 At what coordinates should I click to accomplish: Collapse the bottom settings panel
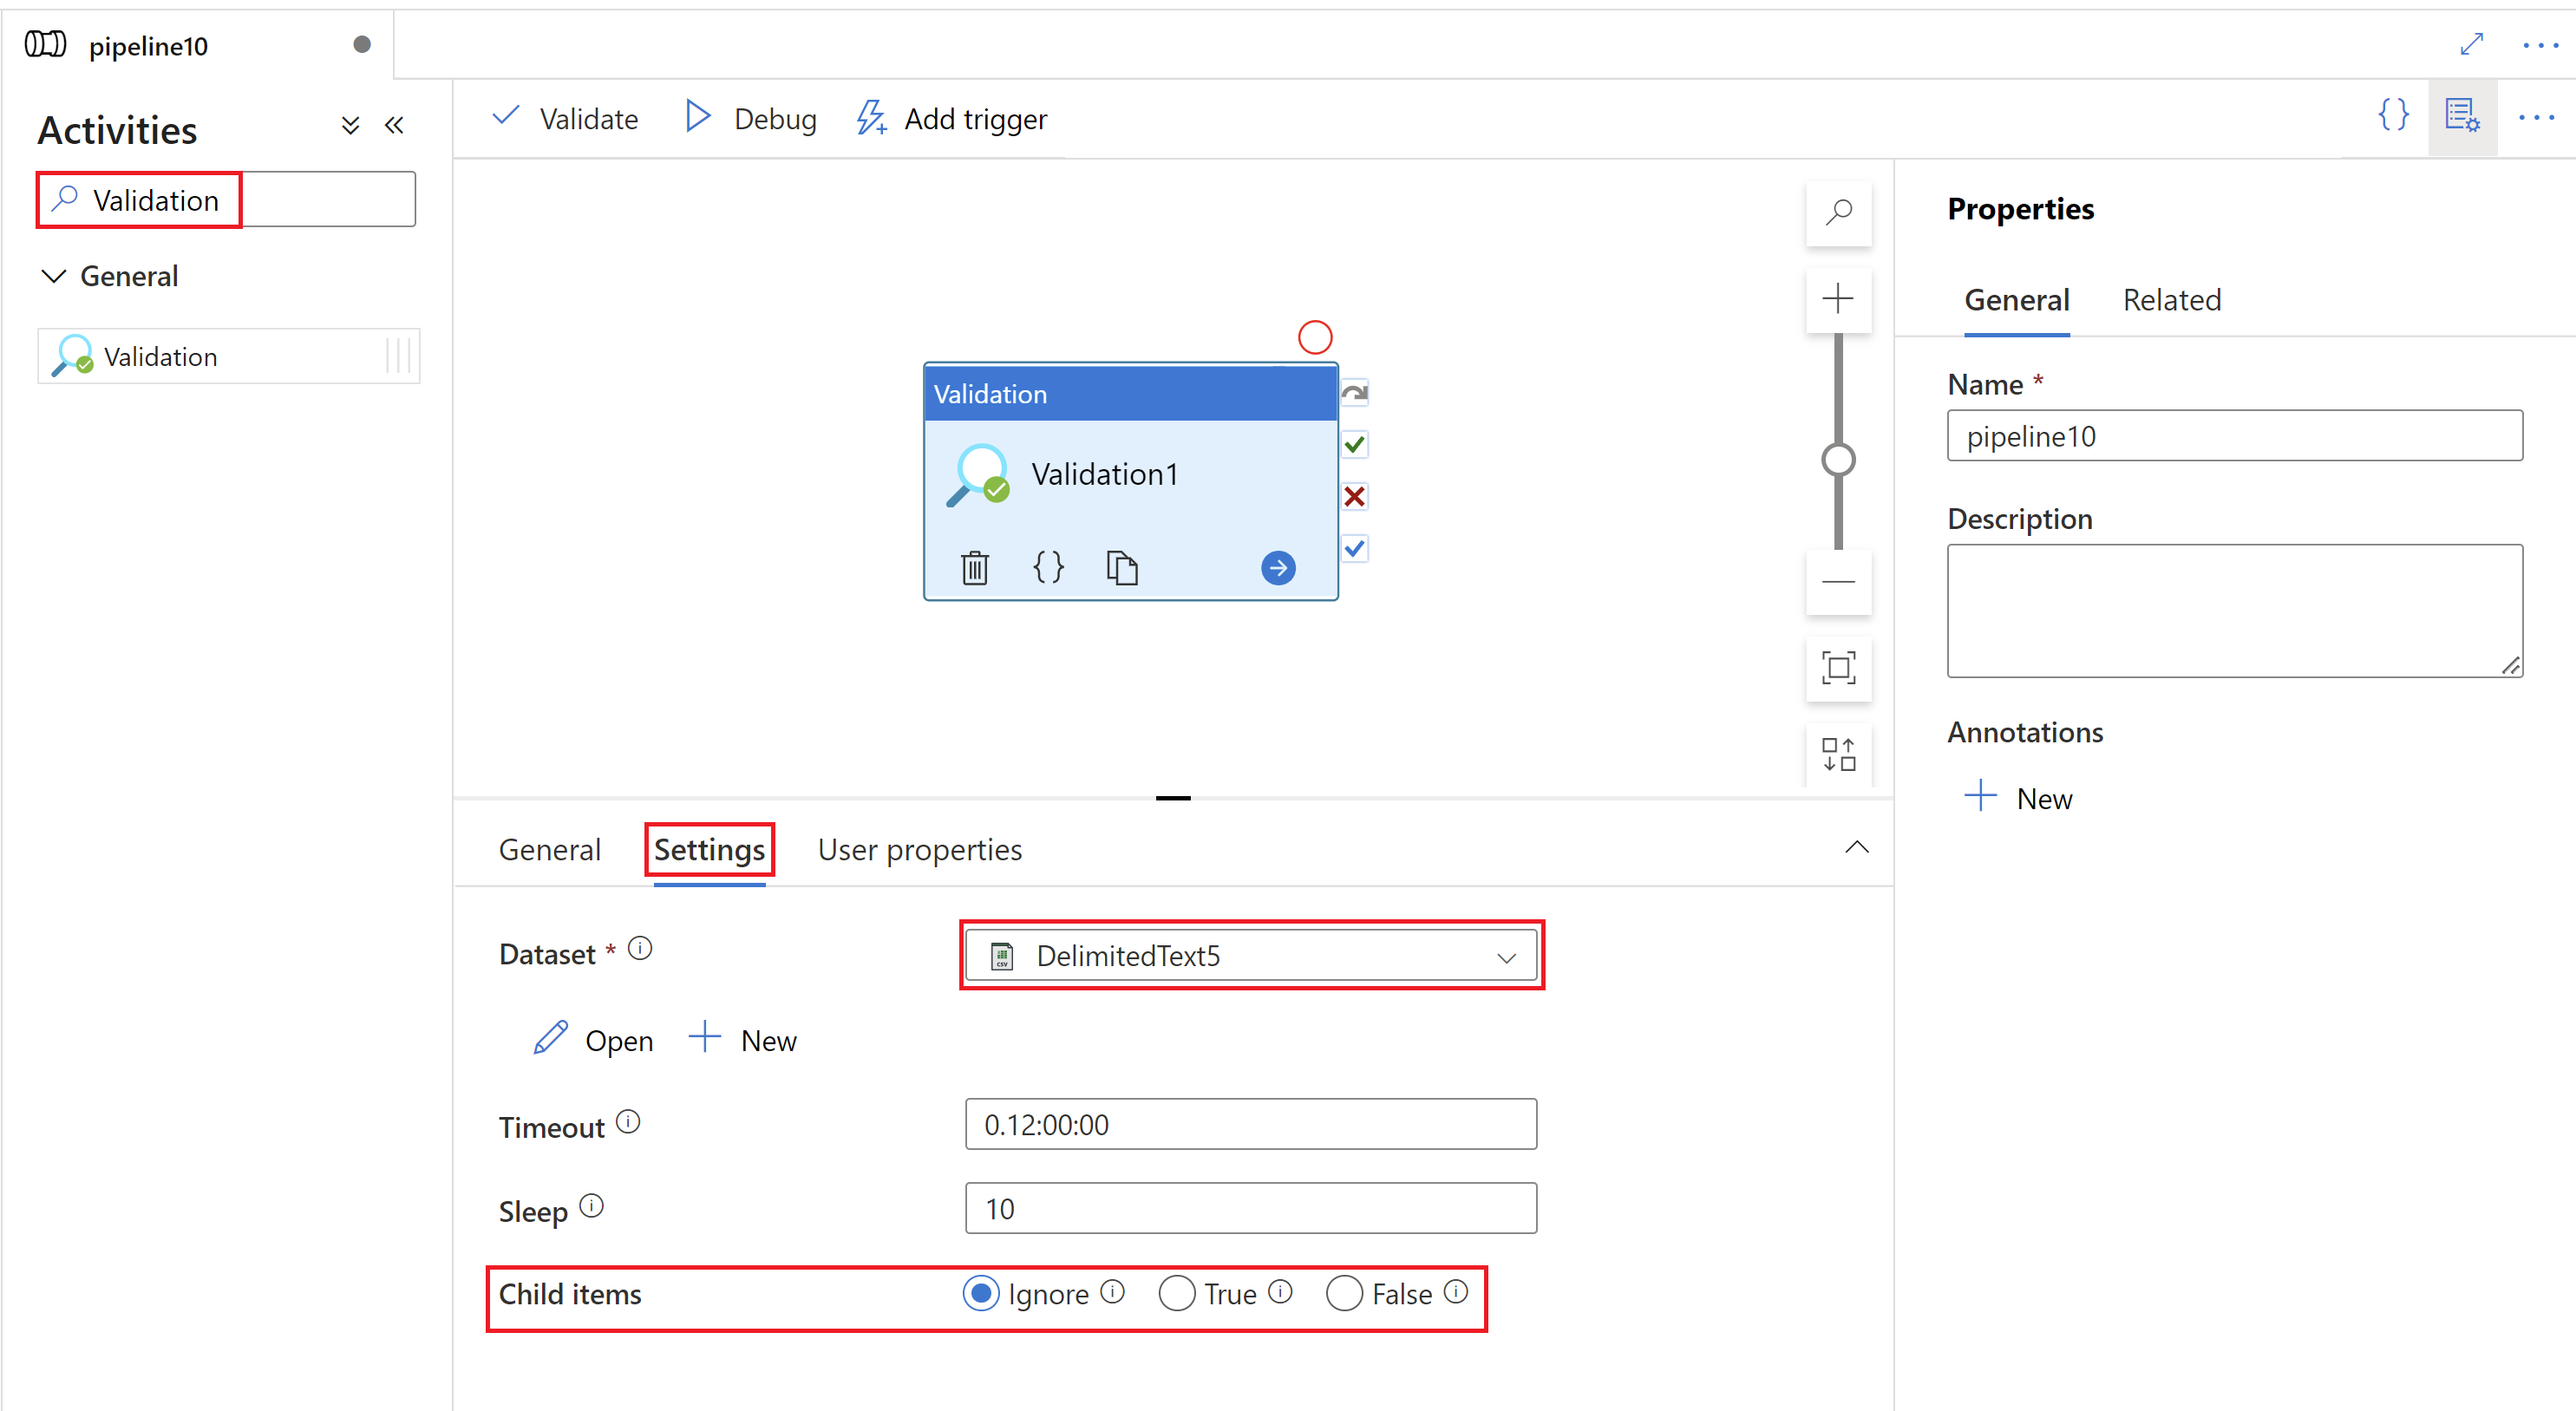1857,848
